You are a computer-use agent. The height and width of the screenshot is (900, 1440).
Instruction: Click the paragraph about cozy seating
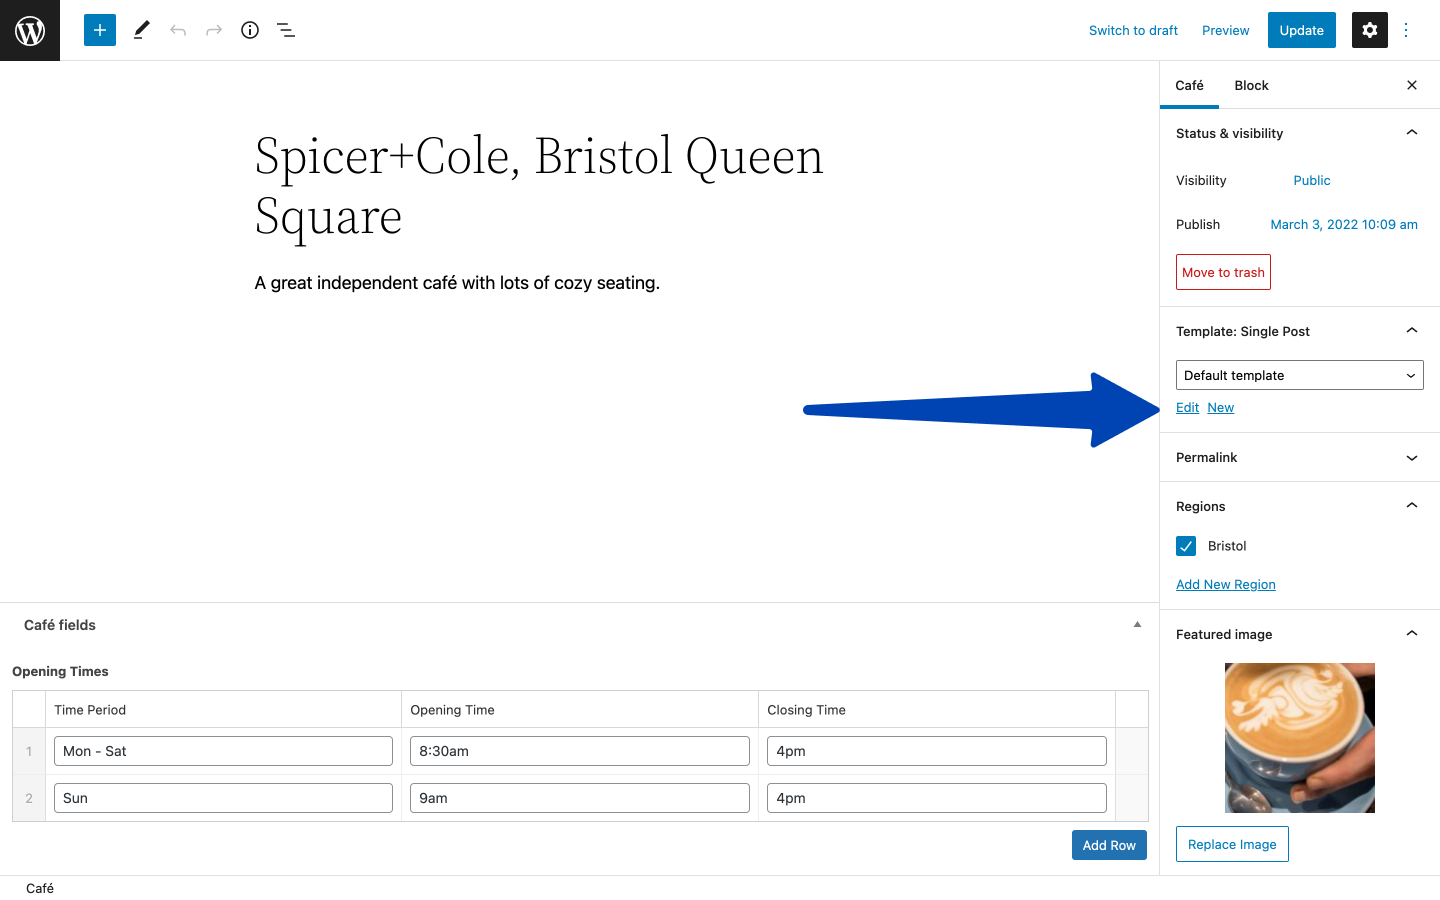tap(457, 283)
